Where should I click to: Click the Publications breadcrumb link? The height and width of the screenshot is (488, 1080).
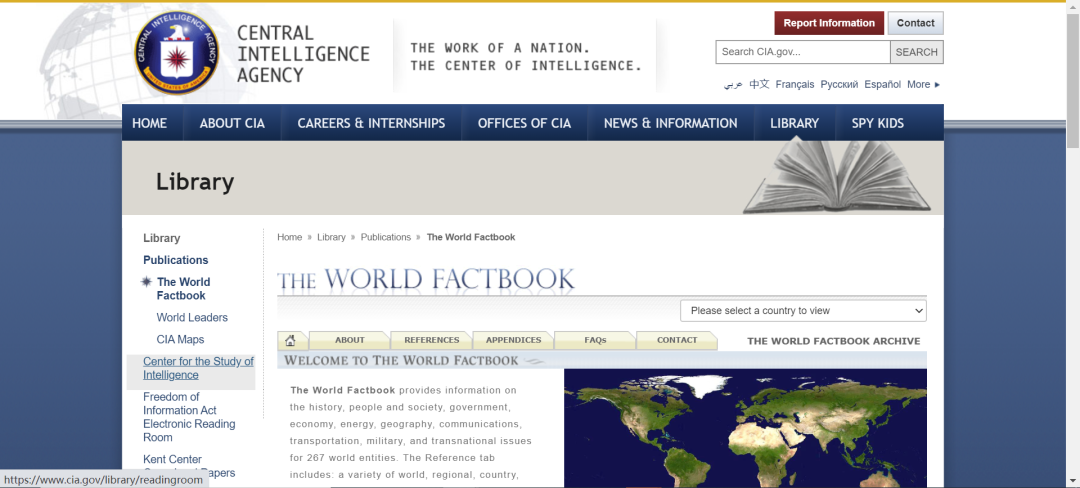pos(386,237)
